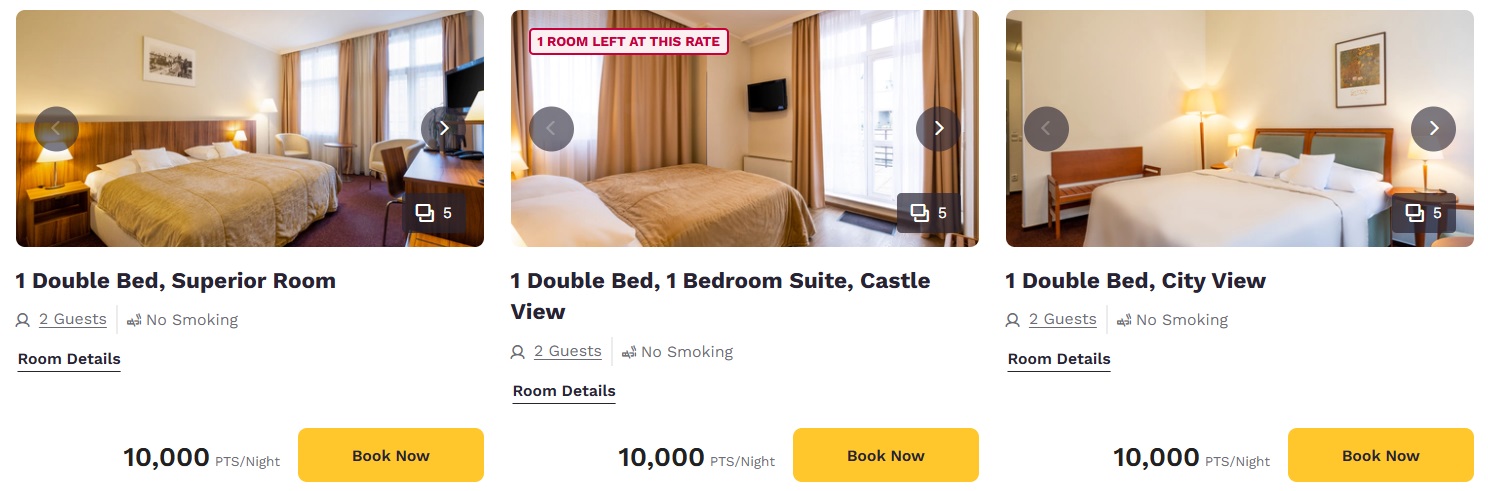Viewport: 1488px width, 491px height.
Task: Advance to next Castle View Suite photo
Action: coord(938,128)
